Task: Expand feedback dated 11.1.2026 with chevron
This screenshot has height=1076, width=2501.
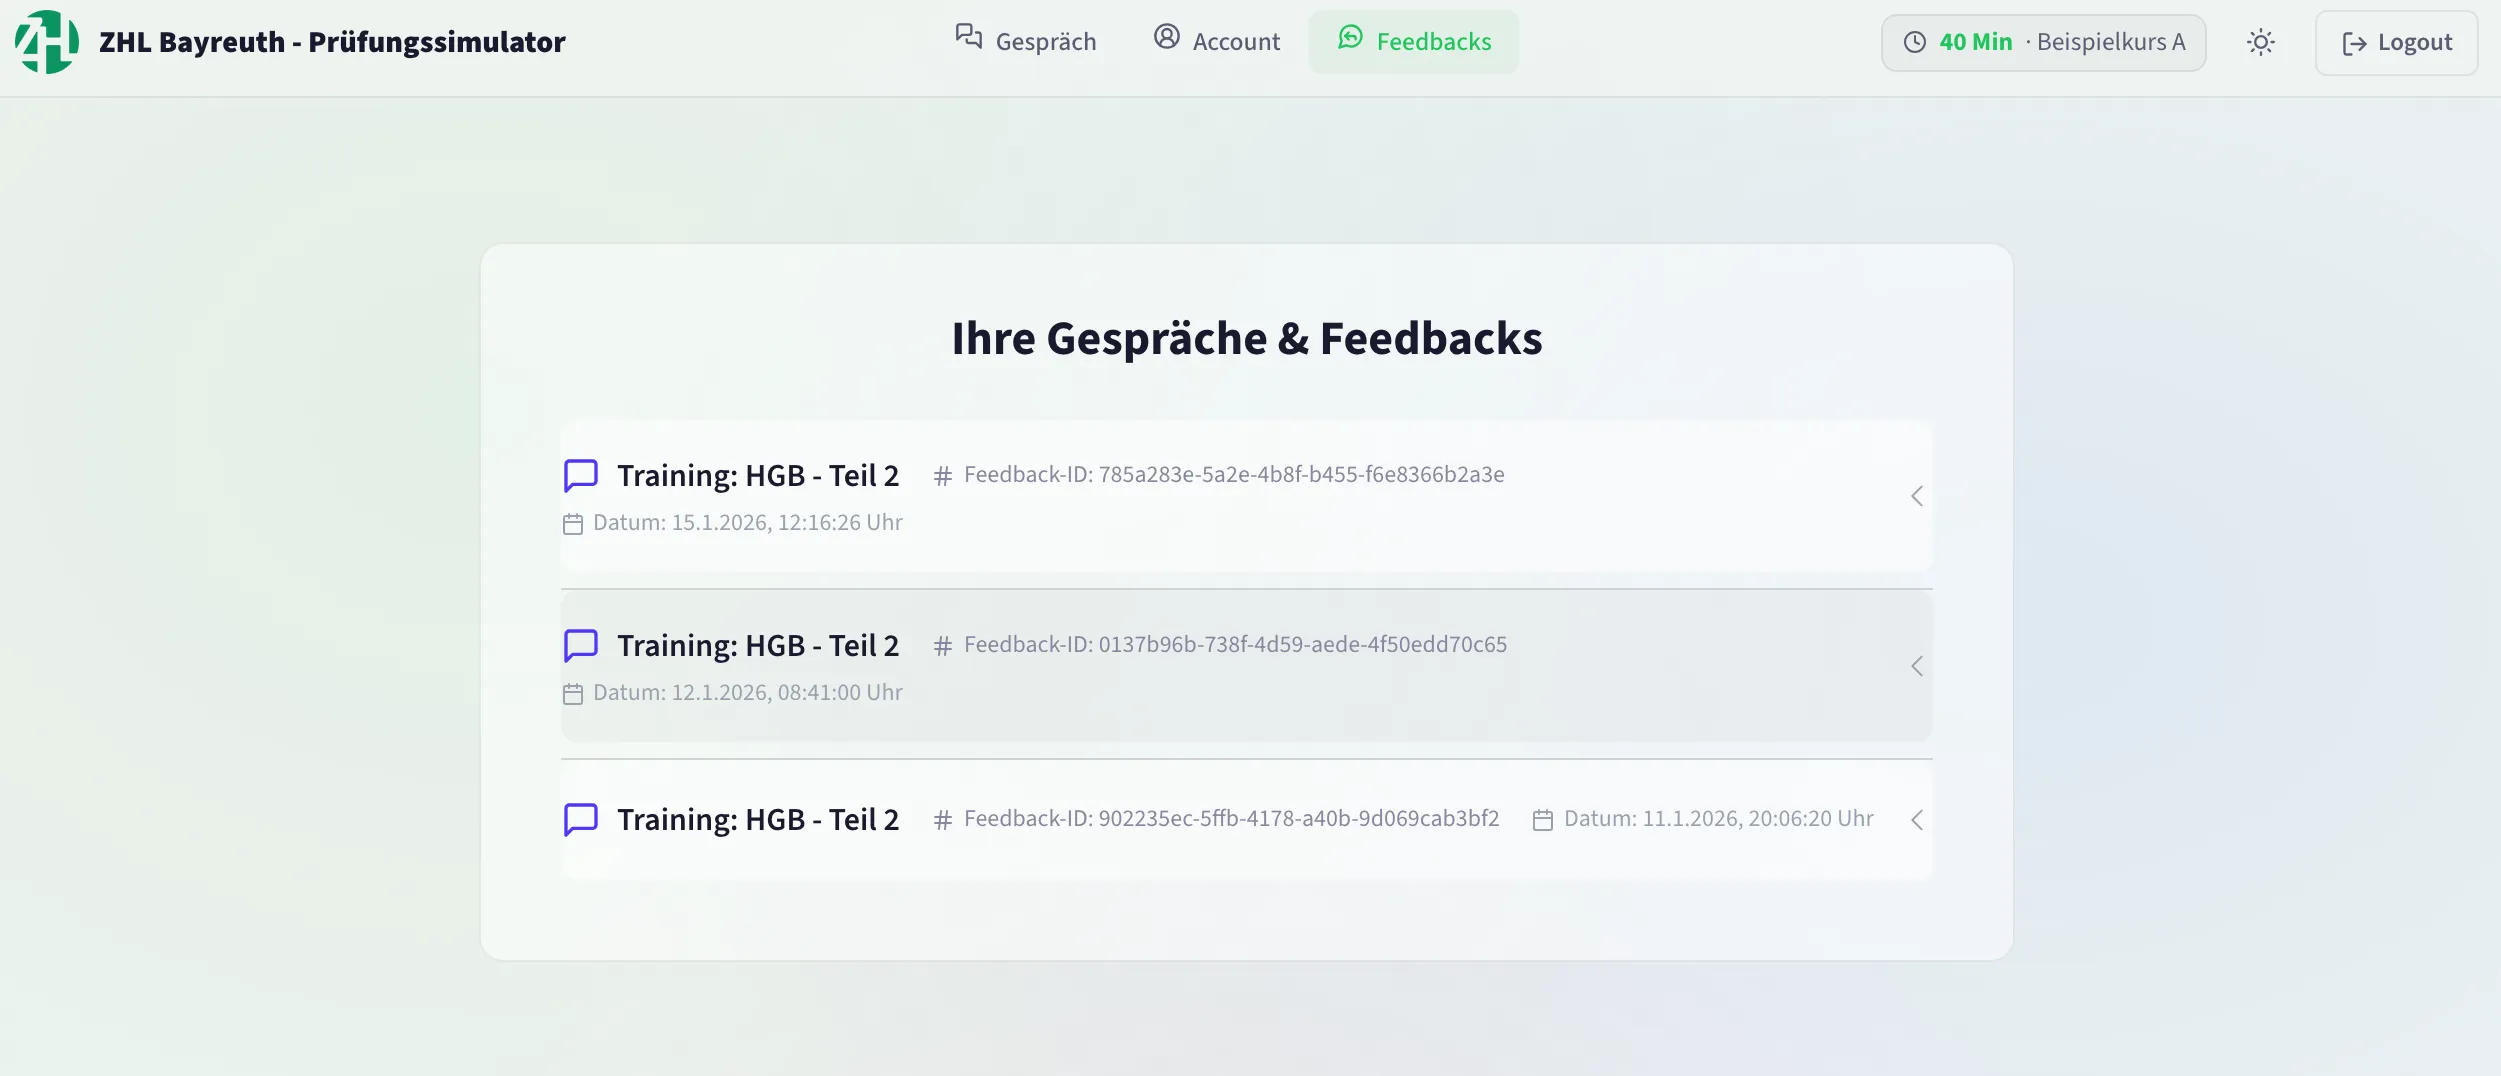Action: pyautogui.click(x=1916, y=820)
